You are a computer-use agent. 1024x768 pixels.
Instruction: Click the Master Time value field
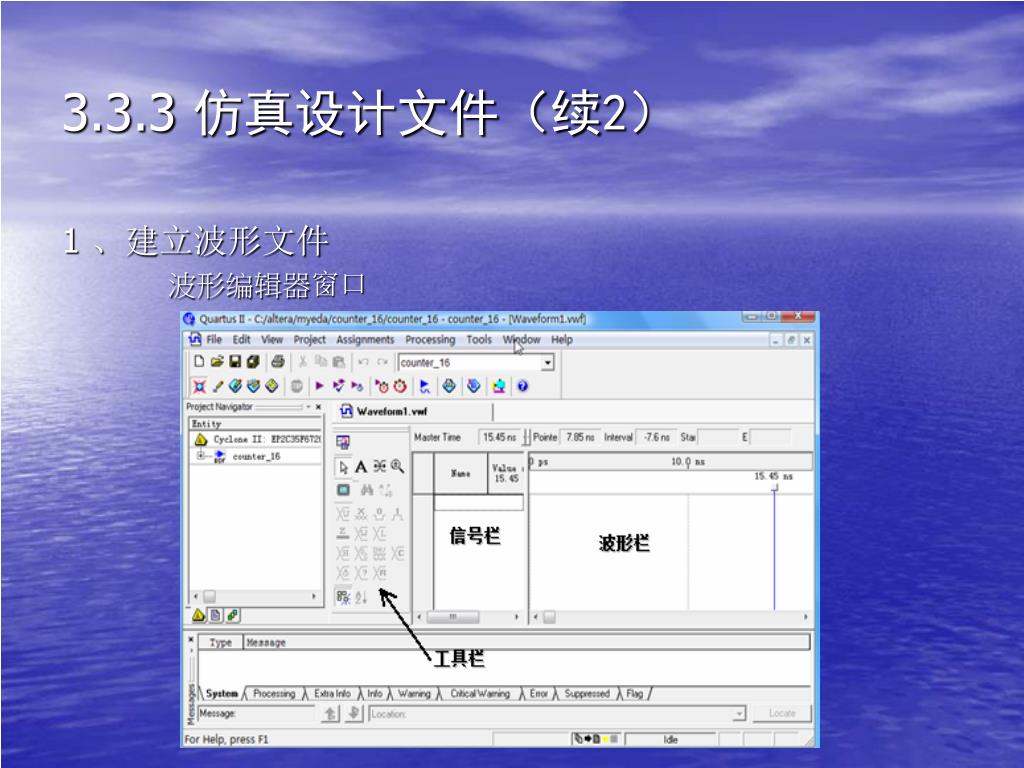499,437
